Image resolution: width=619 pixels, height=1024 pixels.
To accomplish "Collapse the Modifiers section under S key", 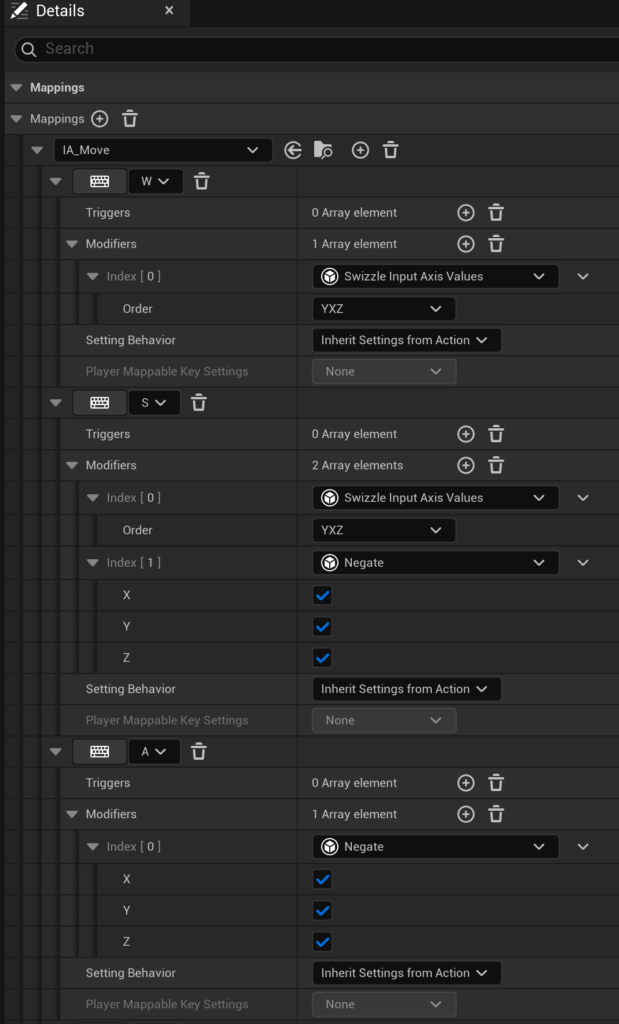I will pos(72,465).
